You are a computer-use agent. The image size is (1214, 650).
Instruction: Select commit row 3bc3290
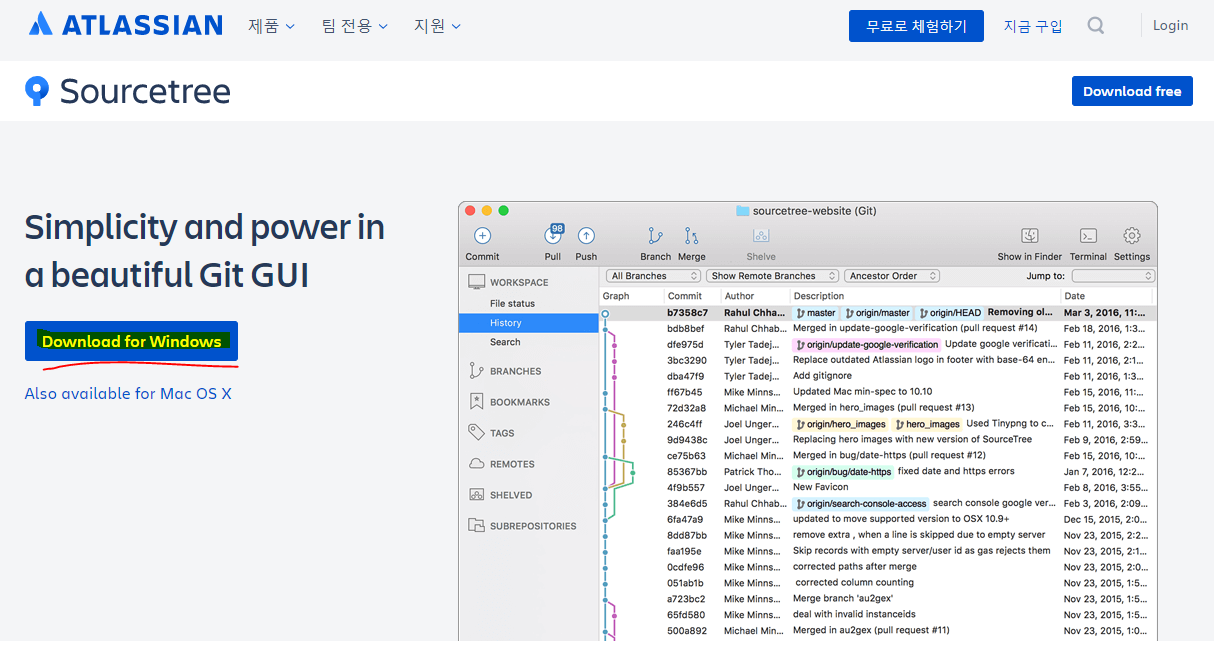coord(878,360)
